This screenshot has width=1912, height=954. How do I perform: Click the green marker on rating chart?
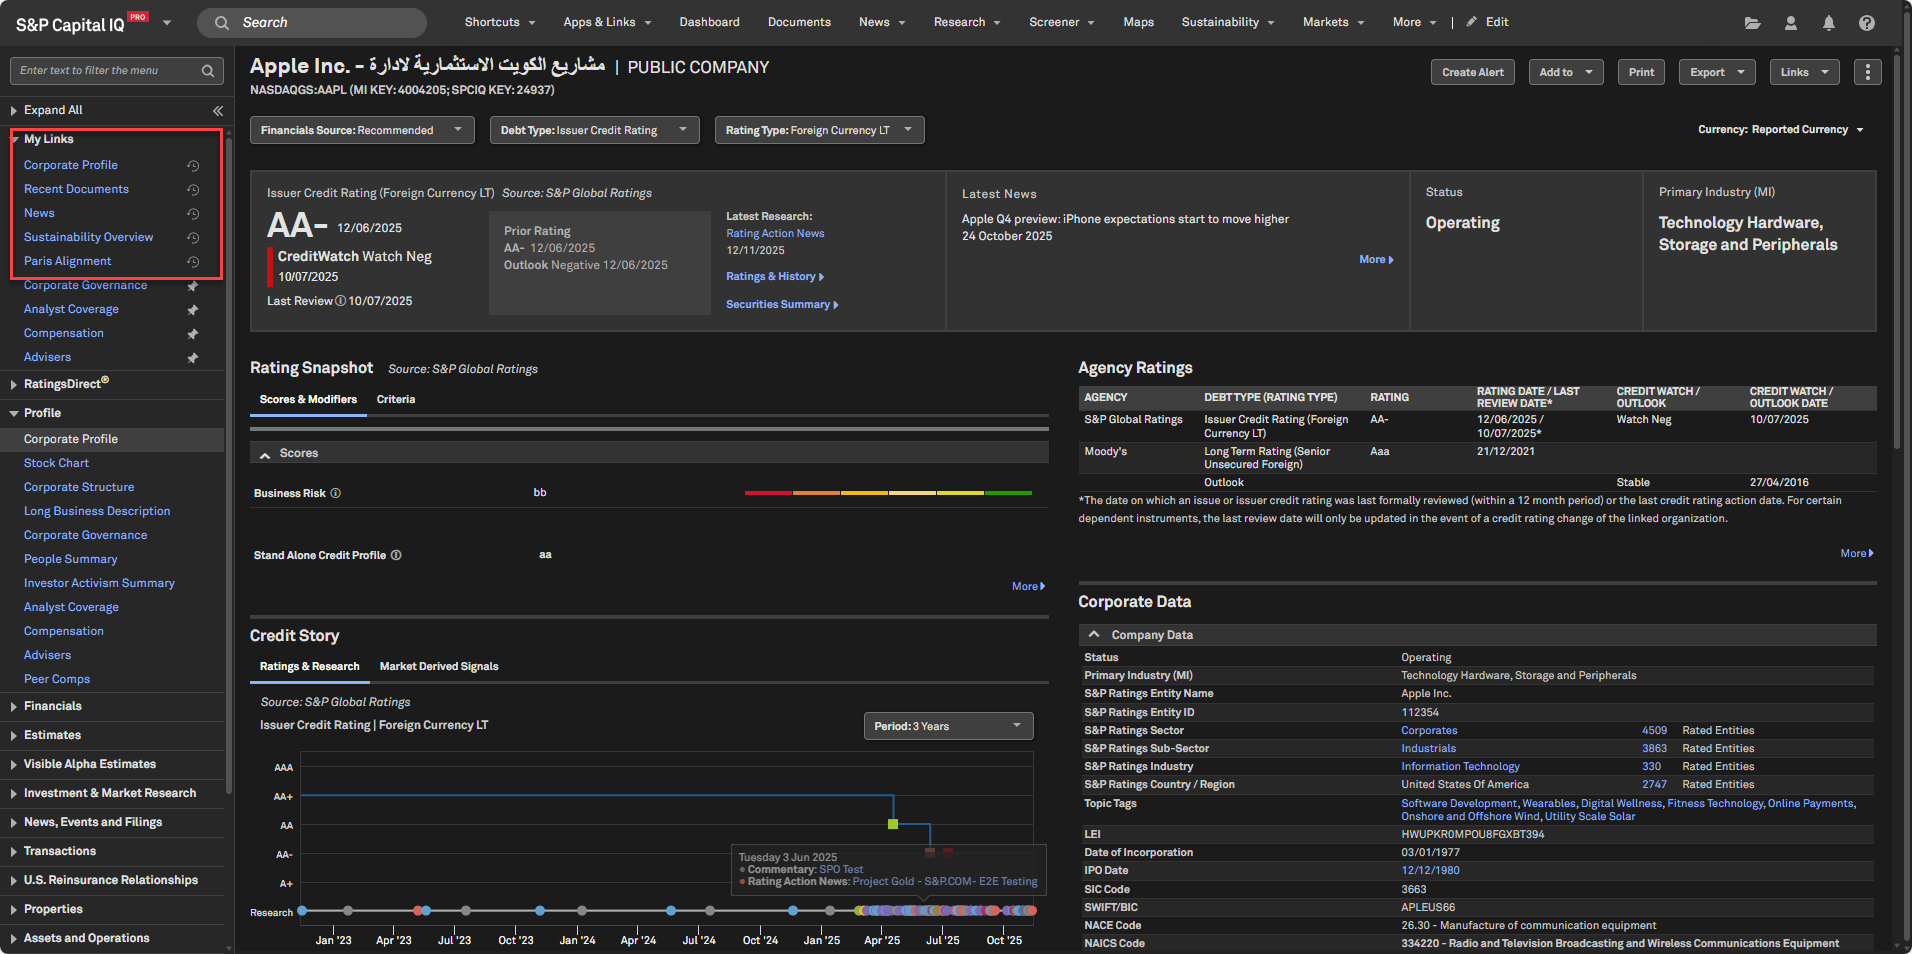[893, 824]
